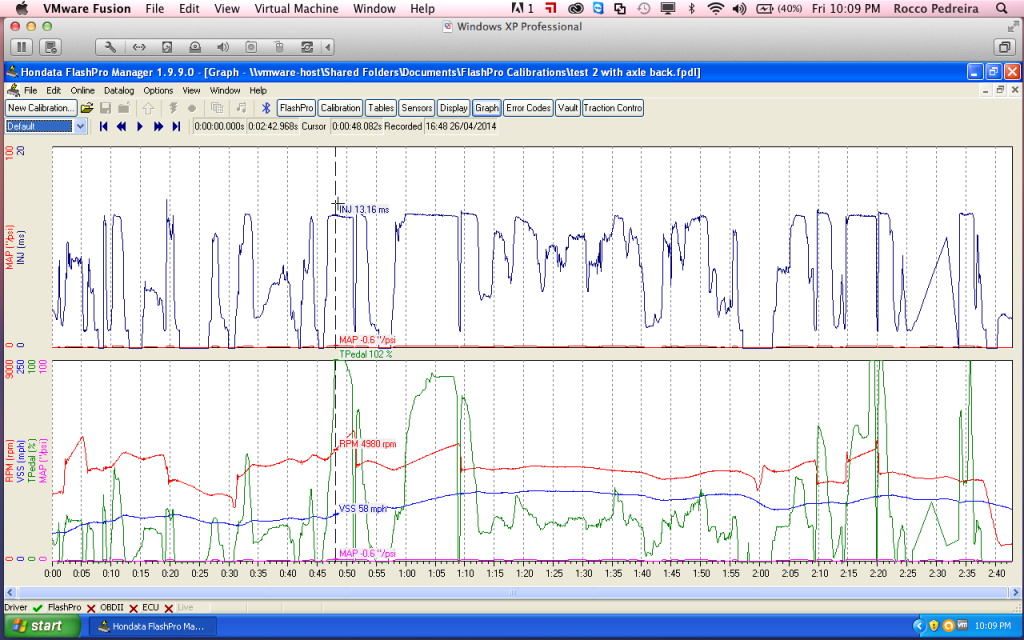Open a calibration file with the folder icon
The image size is (1024, 640).
[x=87, y=108]
